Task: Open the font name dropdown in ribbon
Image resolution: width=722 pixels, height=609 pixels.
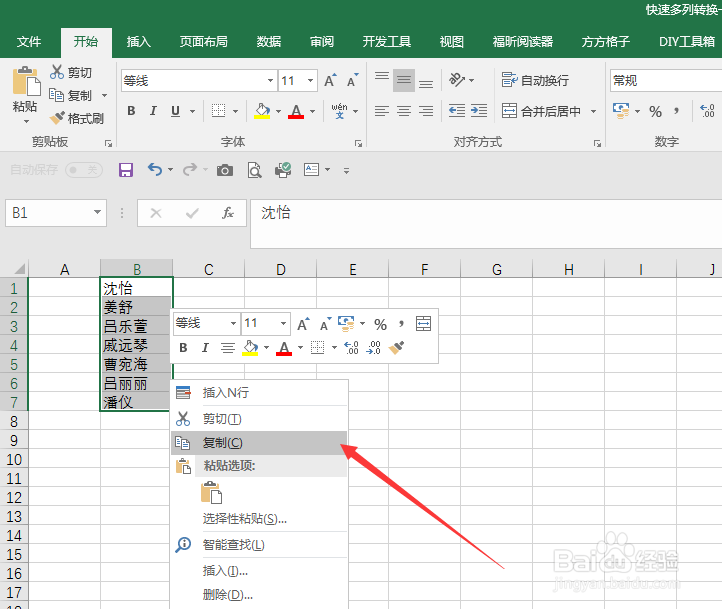Action: (x=270, y=81)
